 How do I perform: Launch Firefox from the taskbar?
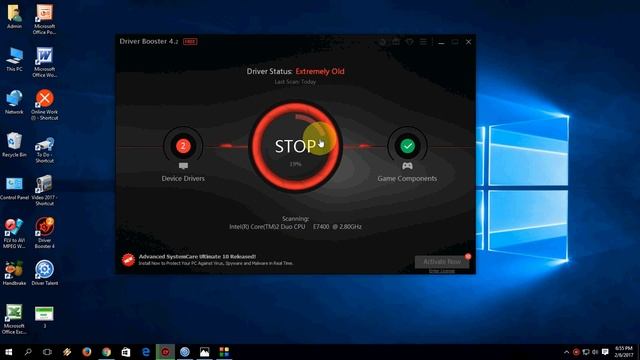(x=87, y=352)
